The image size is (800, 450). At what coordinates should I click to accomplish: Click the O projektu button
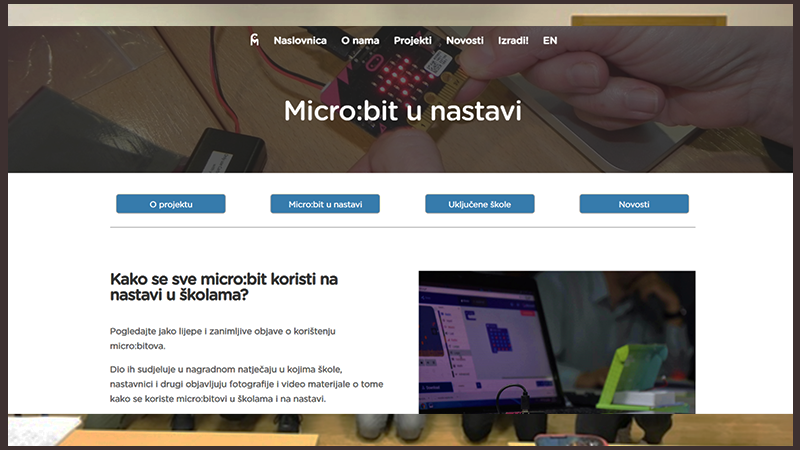(171, 204)
